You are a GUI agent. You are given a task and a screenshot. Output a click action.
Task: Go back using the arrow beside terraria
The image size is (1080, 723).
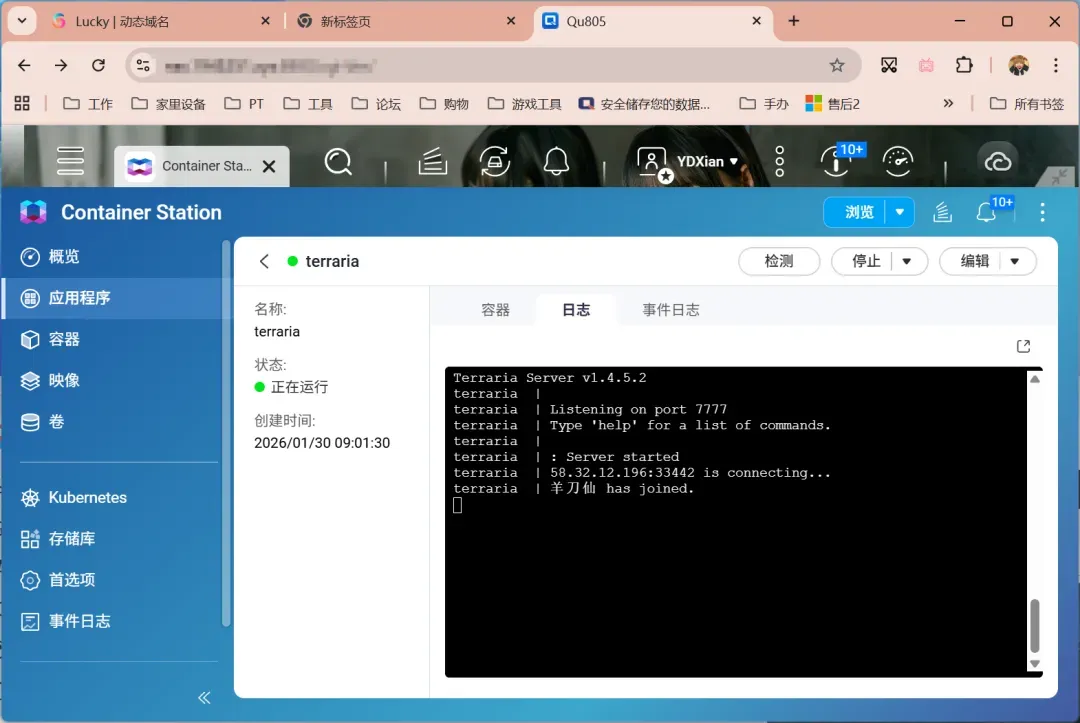264,261
